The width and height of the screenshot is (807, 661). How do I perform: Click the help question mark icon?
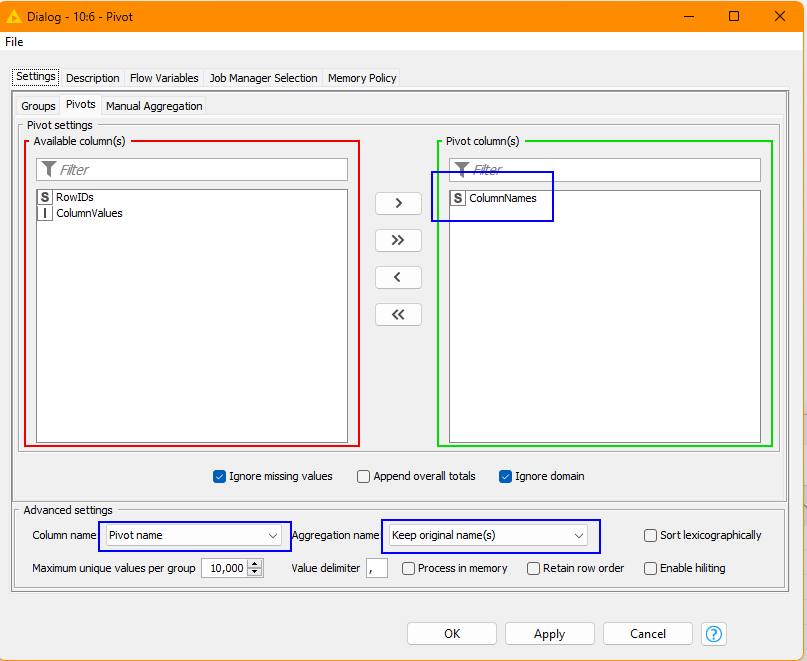[x=714, y=634]
